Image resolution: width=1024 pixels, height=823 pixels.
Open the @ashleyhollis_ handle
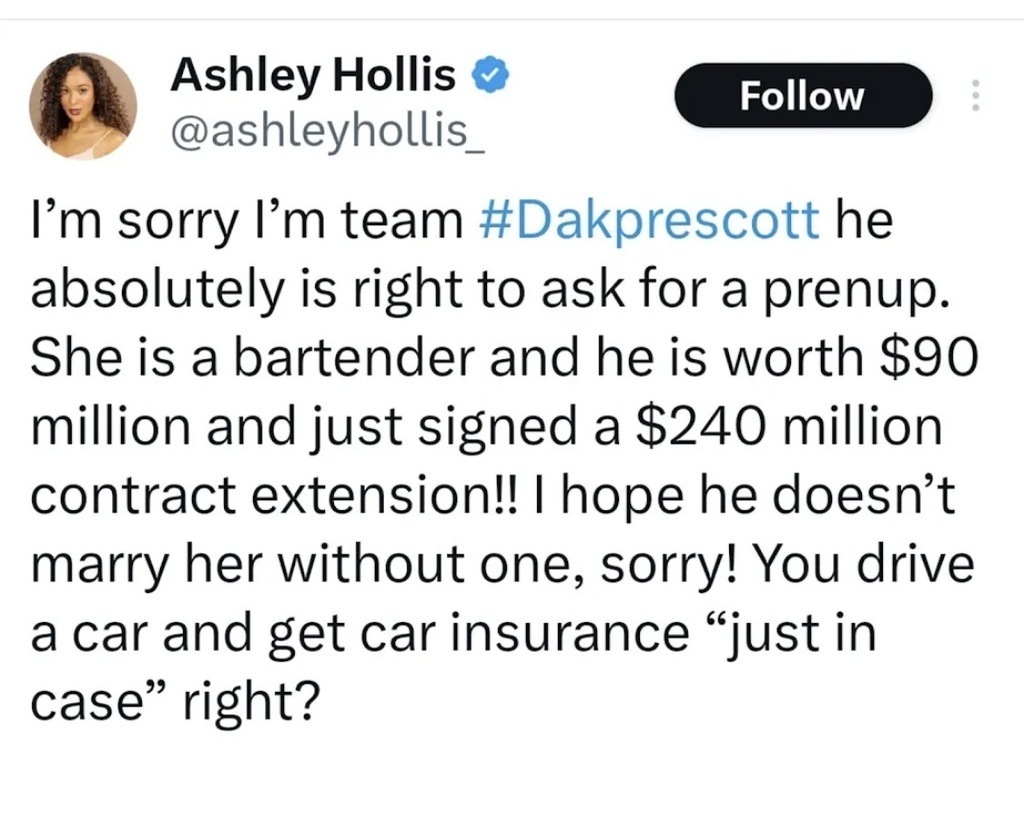click(329, 132)
